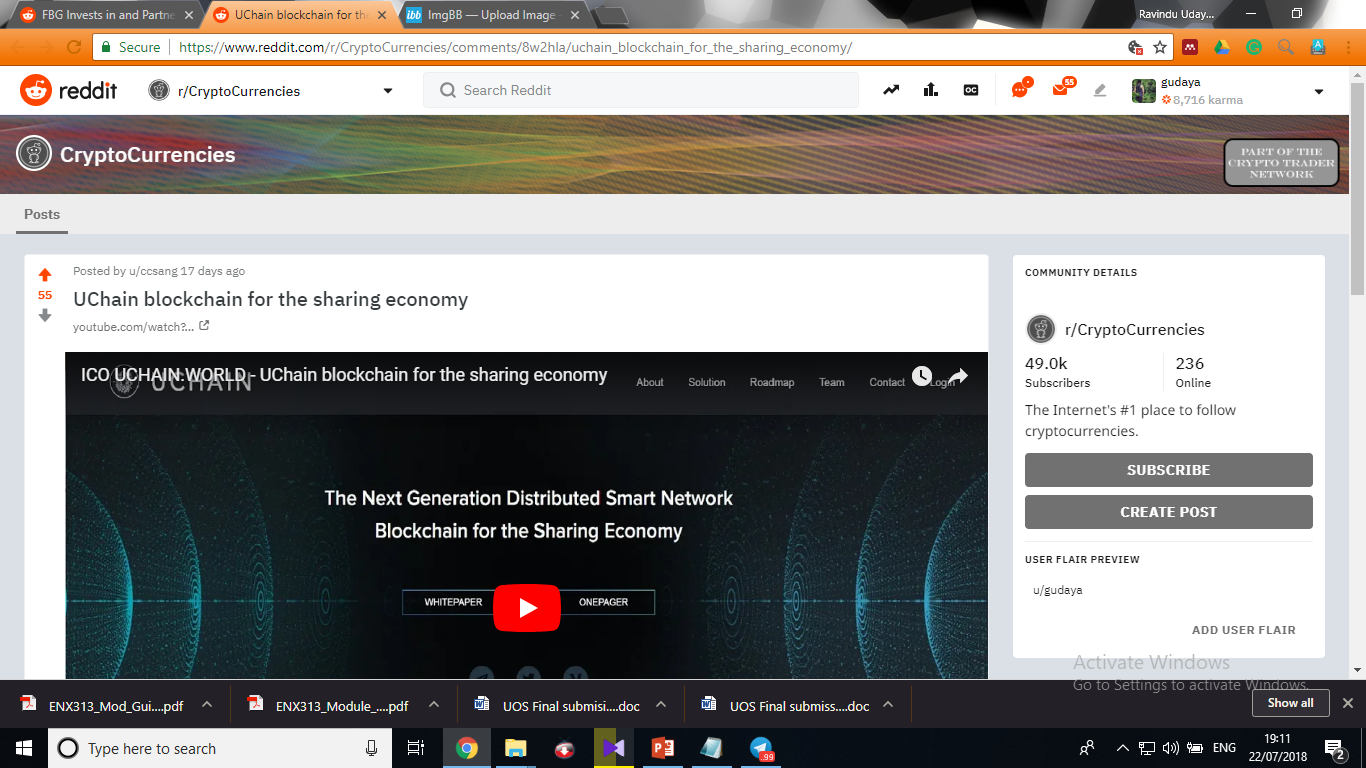Open the Windows action center notifications
This screenshot has width=1366, height=768.
(1335, 748)
